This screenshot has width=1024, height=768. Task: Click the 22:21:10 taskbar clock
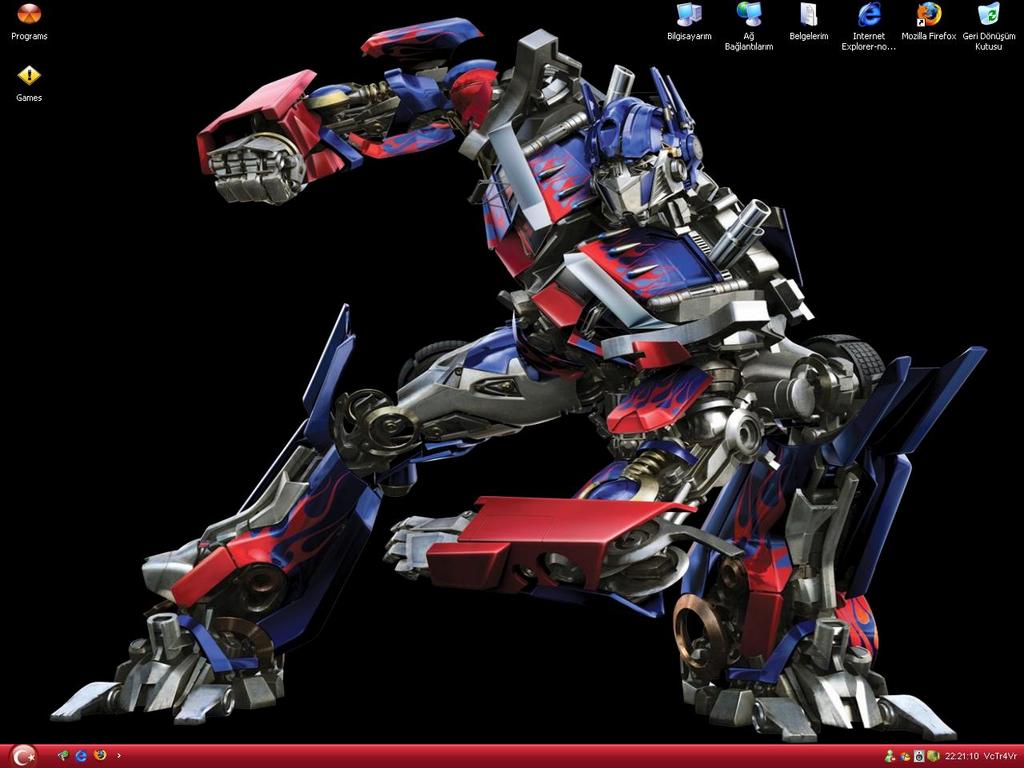point(961,756)
